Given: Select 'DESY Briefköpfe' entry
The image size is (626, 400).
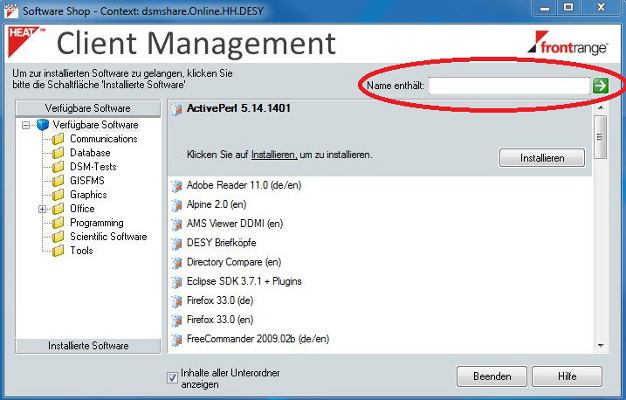Looking at the screenshot, I should [x=221, y=243].
